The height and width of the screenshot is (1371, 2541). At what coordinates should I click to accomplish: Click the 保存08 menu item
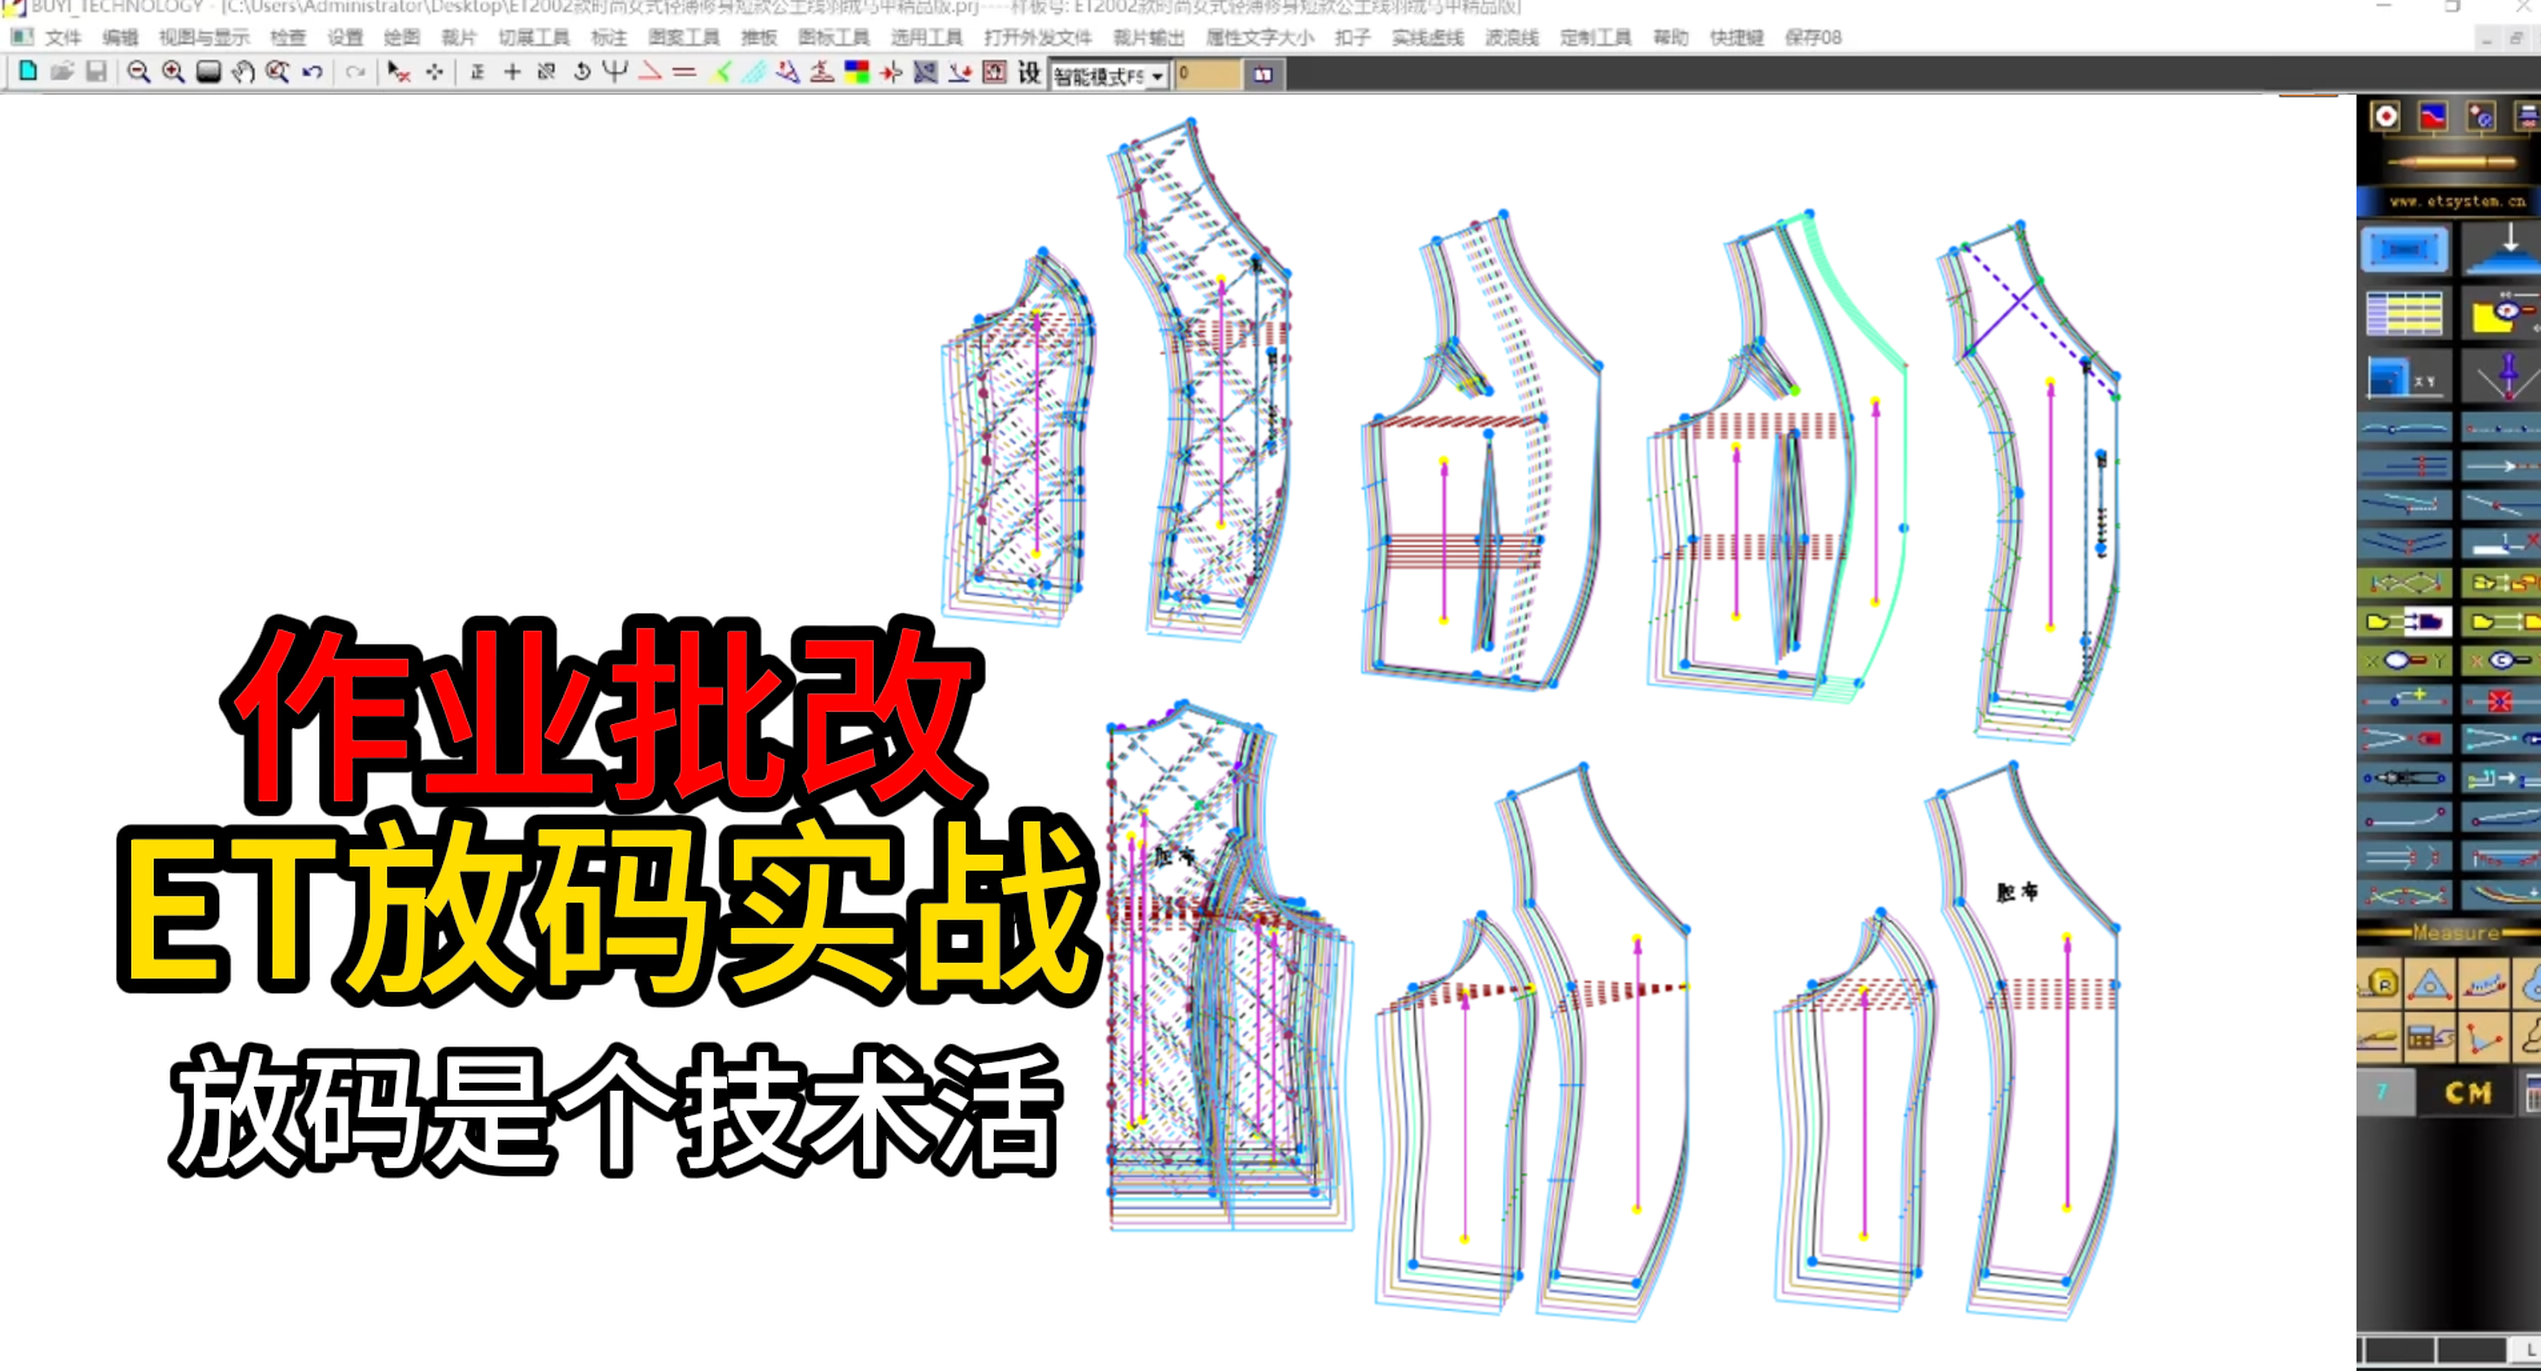(1813, 38)
